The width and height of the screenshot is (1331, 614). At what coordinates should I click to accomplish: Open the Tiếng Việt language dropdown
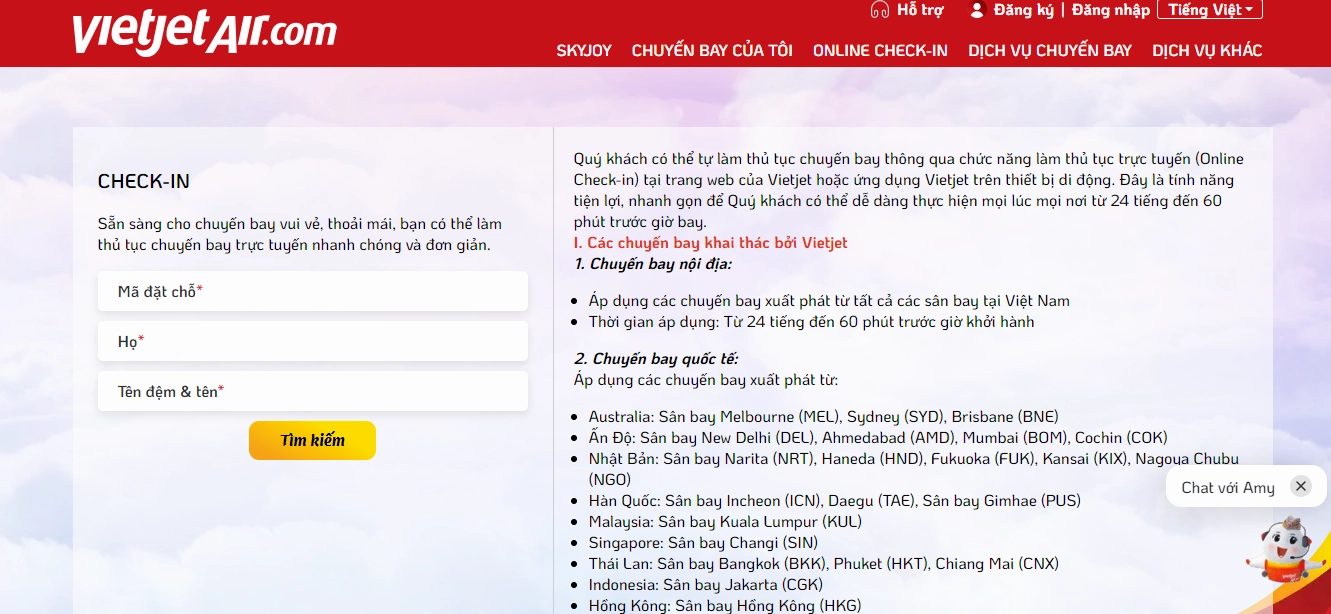click(1210, 10)
